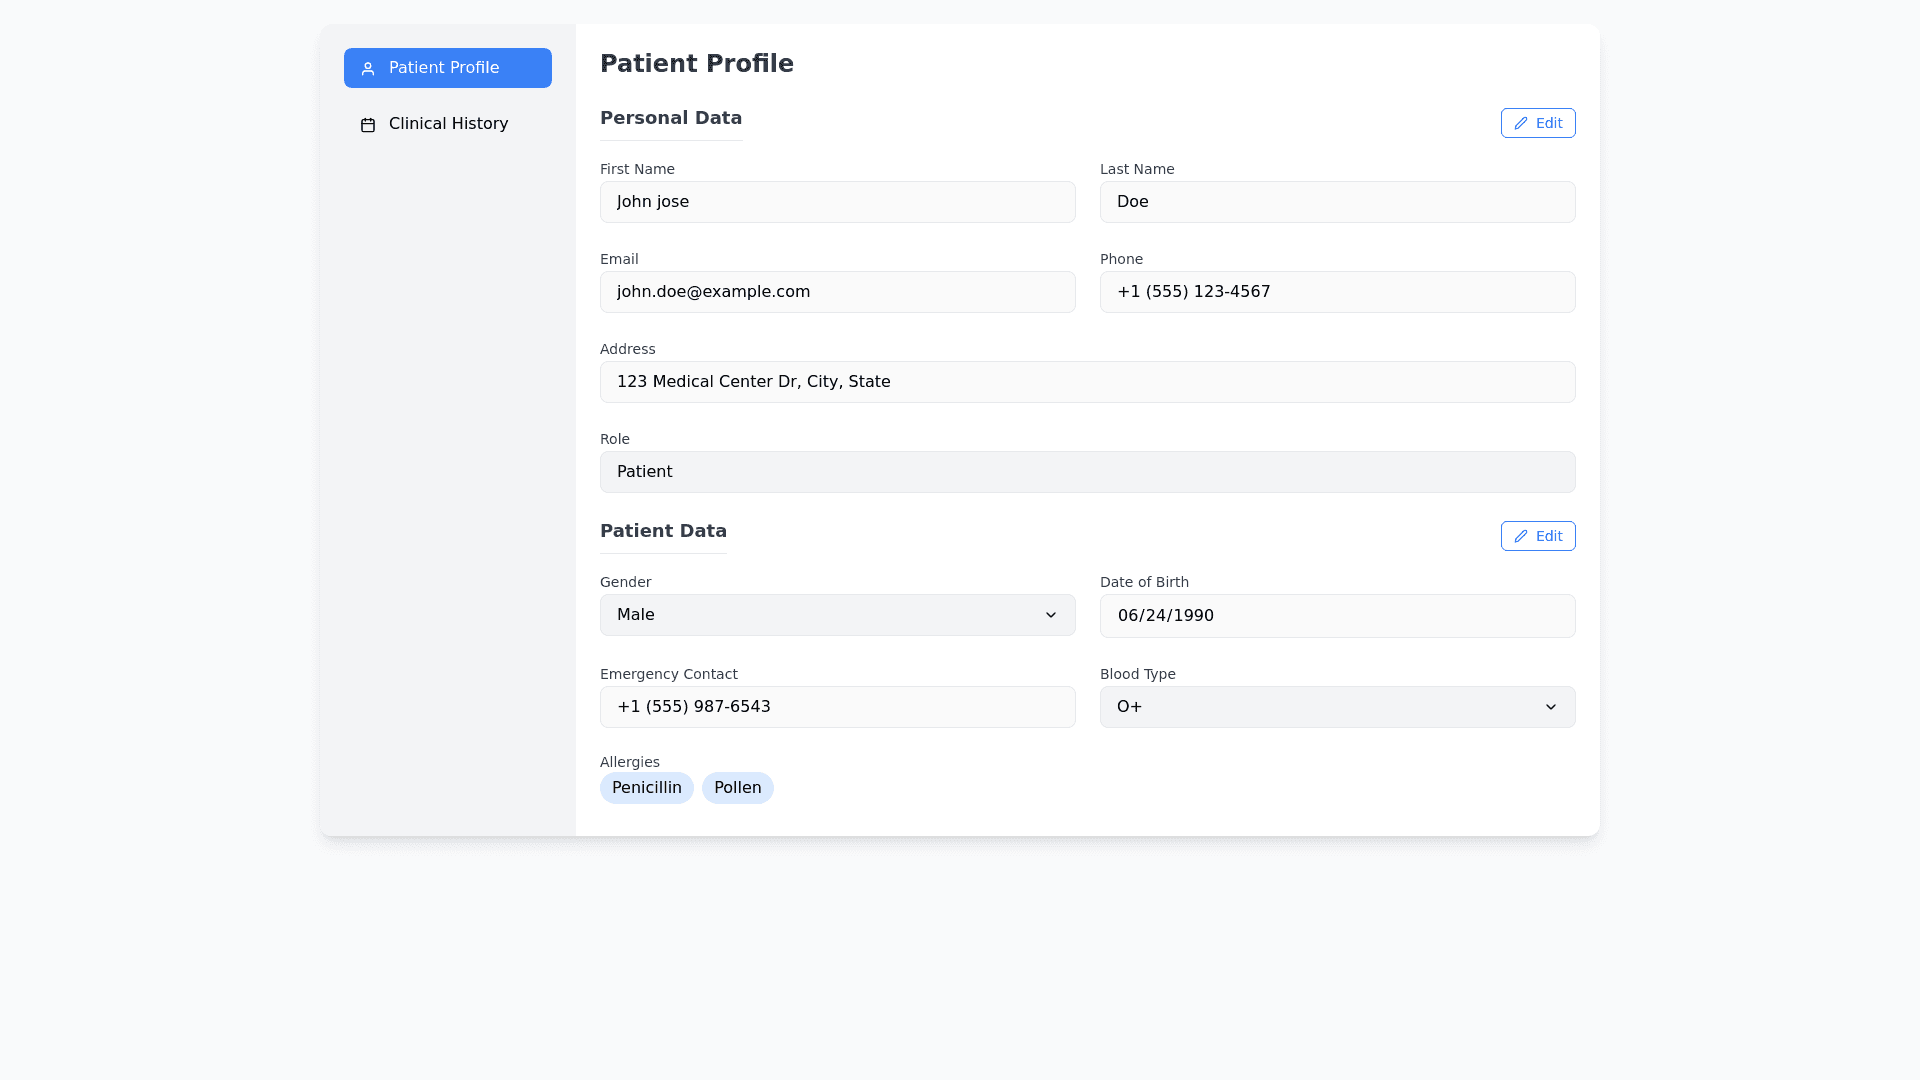Click the Phone number field
Viewport: 1920px width, 1080px height.
[1338, 292]
